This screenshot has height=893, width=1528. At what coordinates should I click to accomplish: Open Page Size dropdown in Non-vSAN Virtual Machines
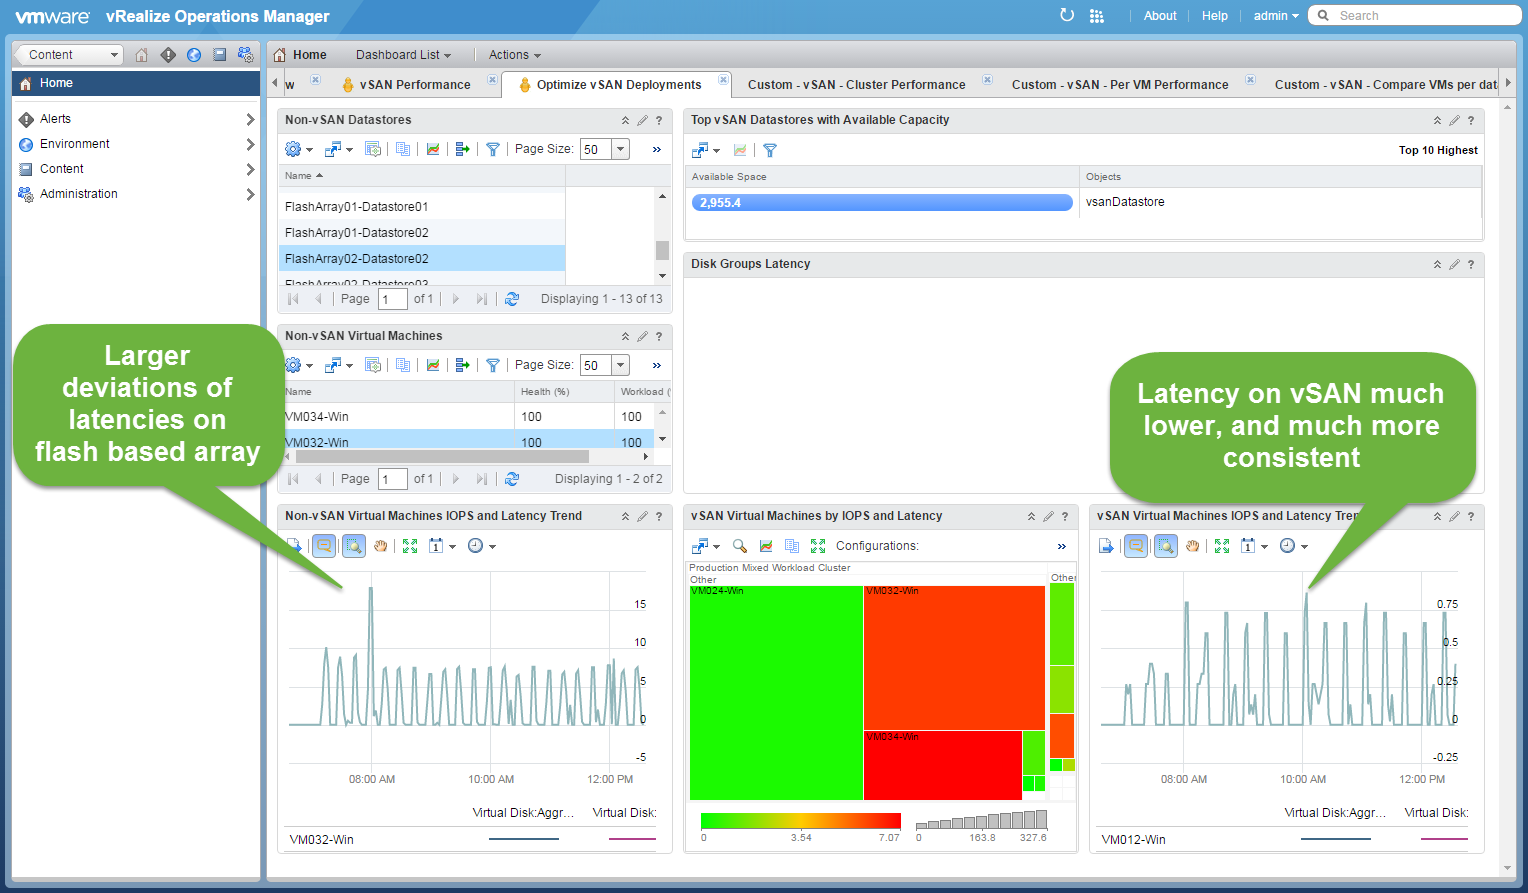point(621,365)
